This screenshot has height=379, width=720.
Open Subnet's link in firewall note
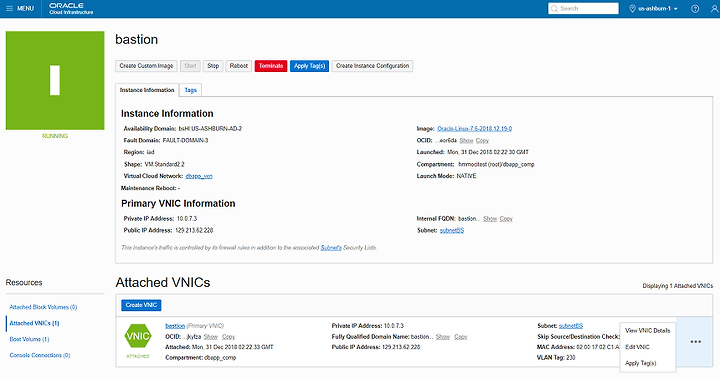pos(331,248)
